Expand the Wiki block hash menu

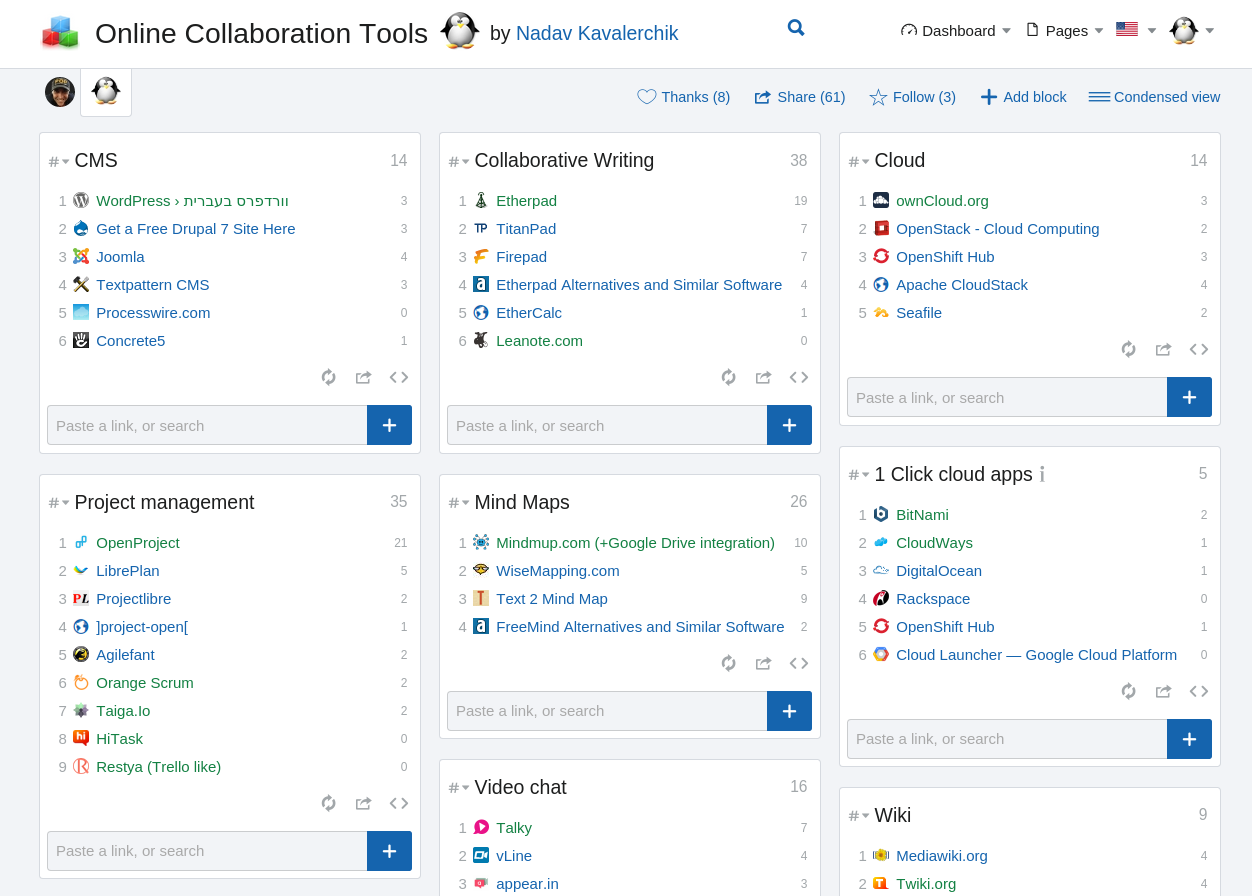(x=859, y=816)
